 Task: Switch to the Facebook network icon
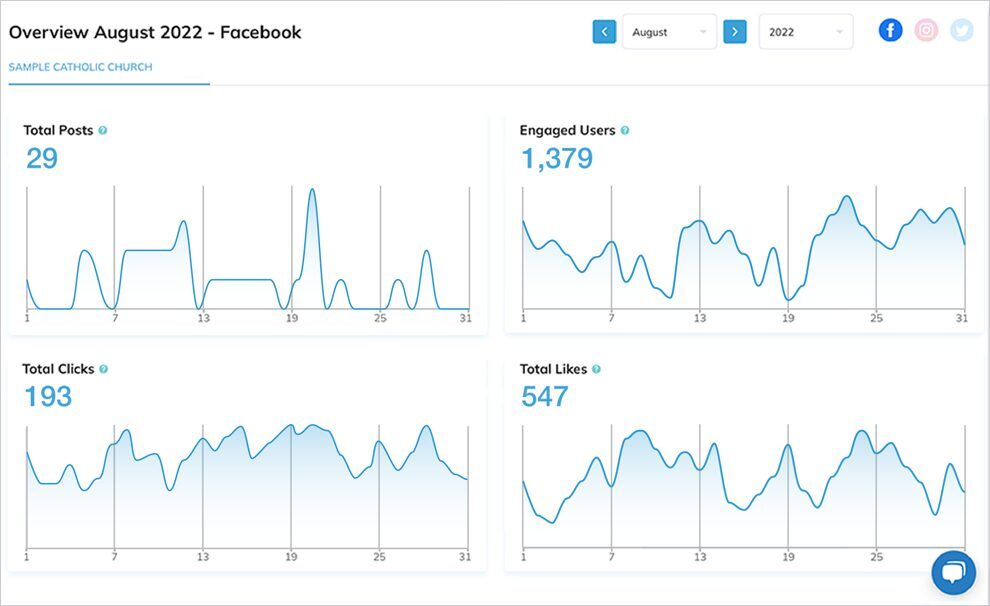pos(889,29)
